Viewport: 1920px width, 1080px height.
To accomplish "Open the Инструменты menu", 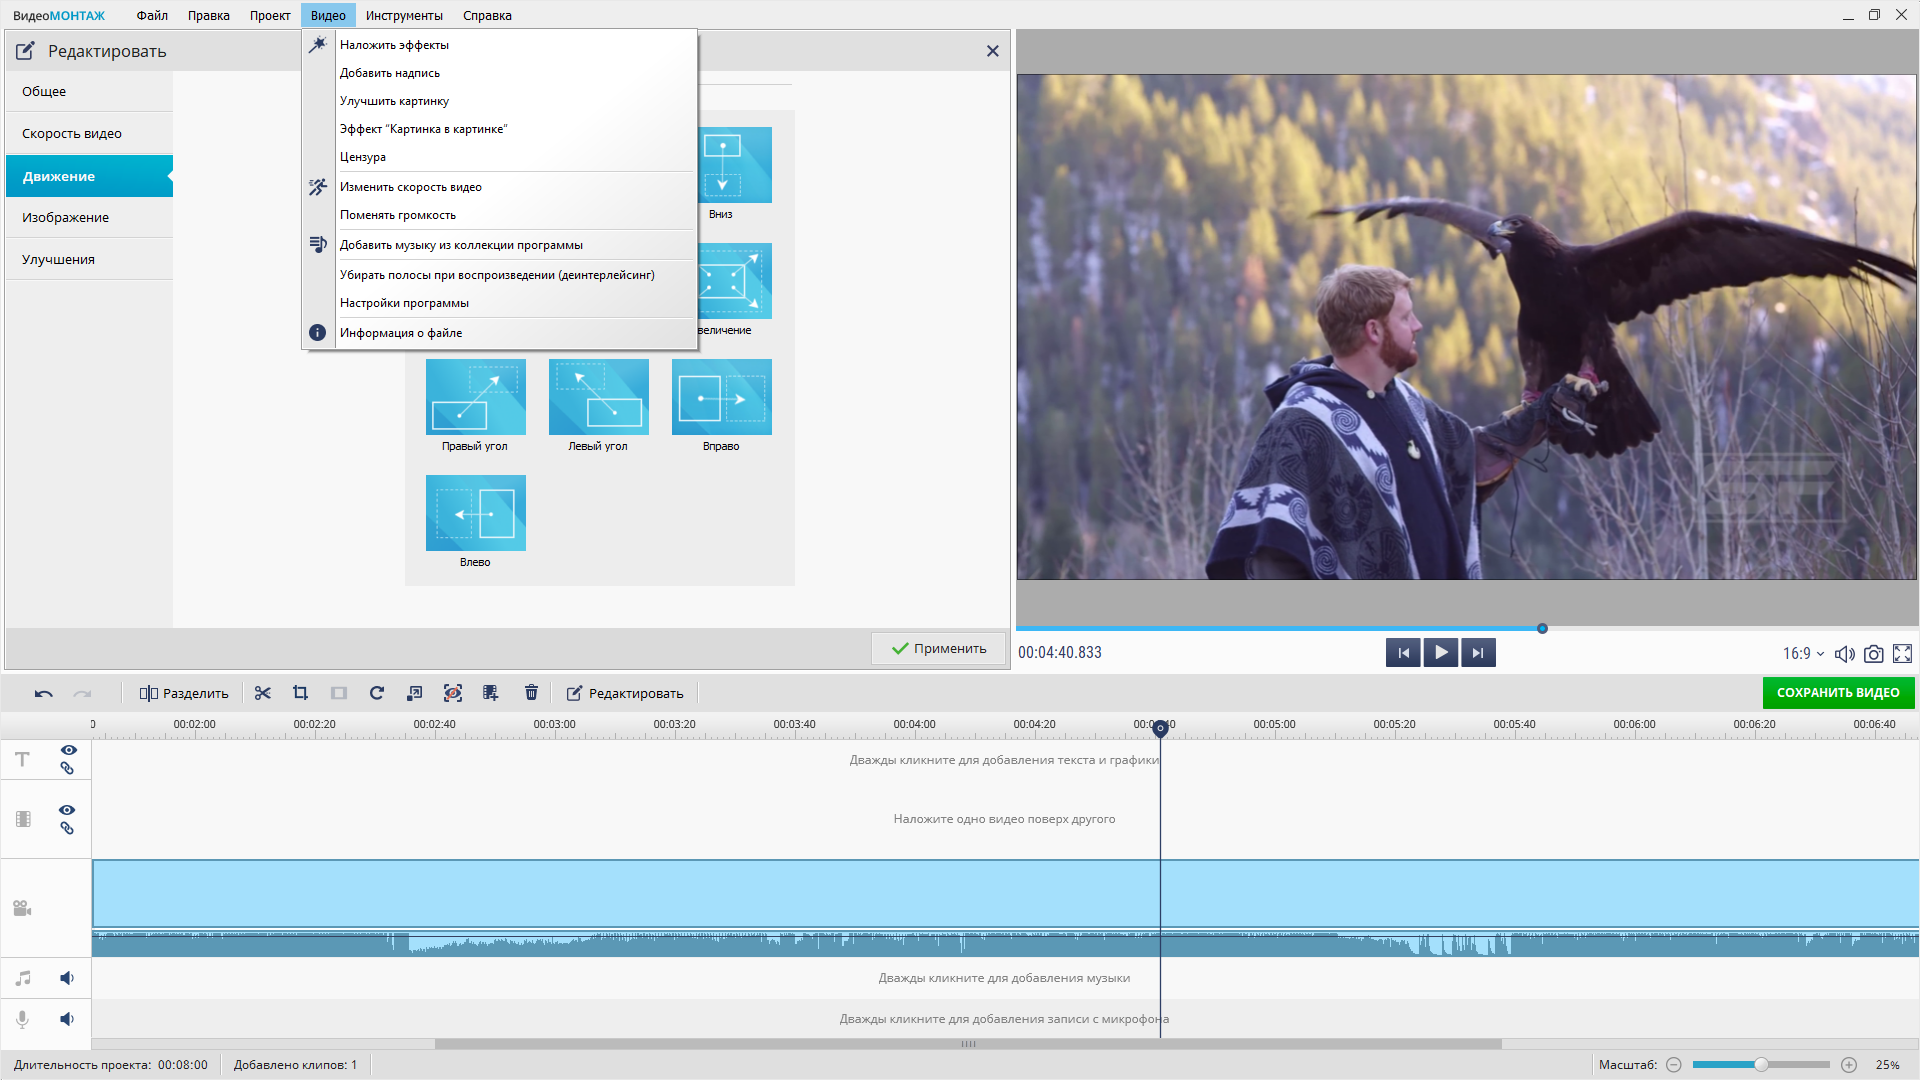I will click(404, 15).
